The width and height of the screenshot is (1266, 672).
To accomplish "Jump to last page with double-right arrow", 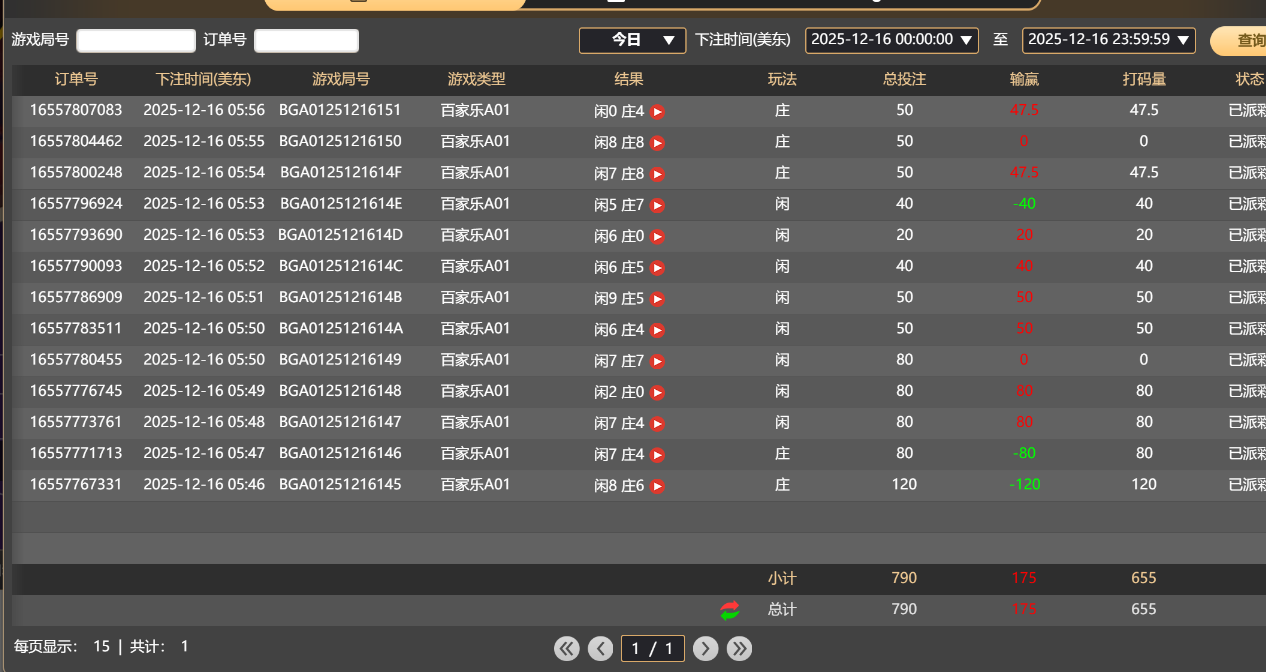I will (739, 648).
